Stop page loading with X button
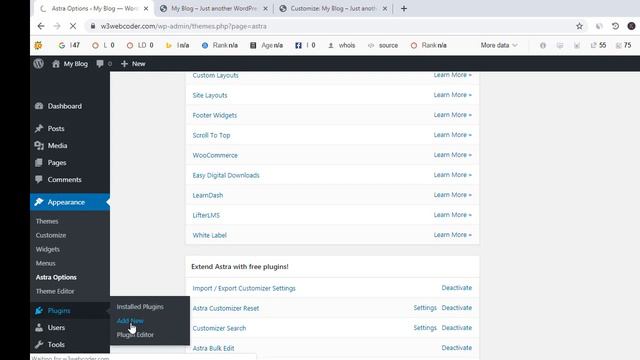The height and width of the screenshot is (360, 640). coord(73,26)
